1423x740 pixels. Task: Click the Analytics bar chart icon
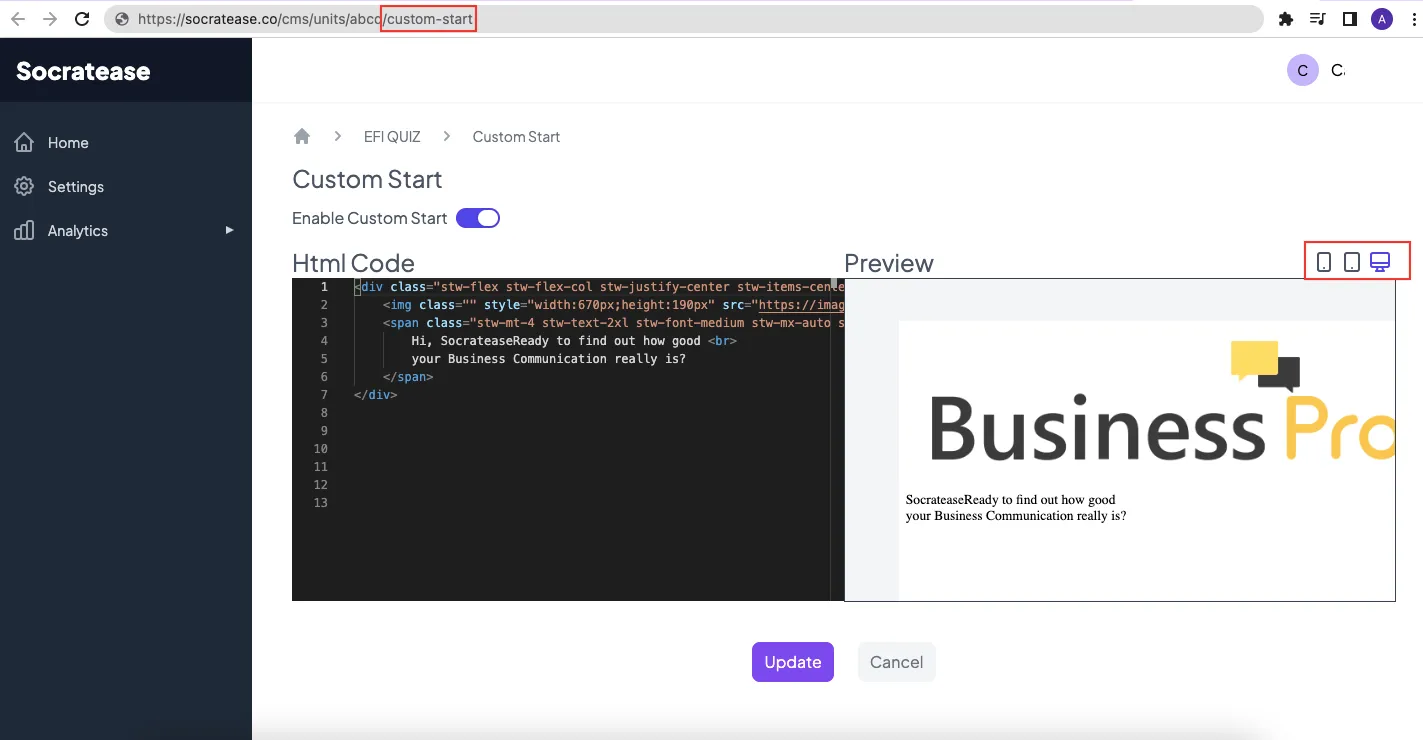[x=25, y=231]
